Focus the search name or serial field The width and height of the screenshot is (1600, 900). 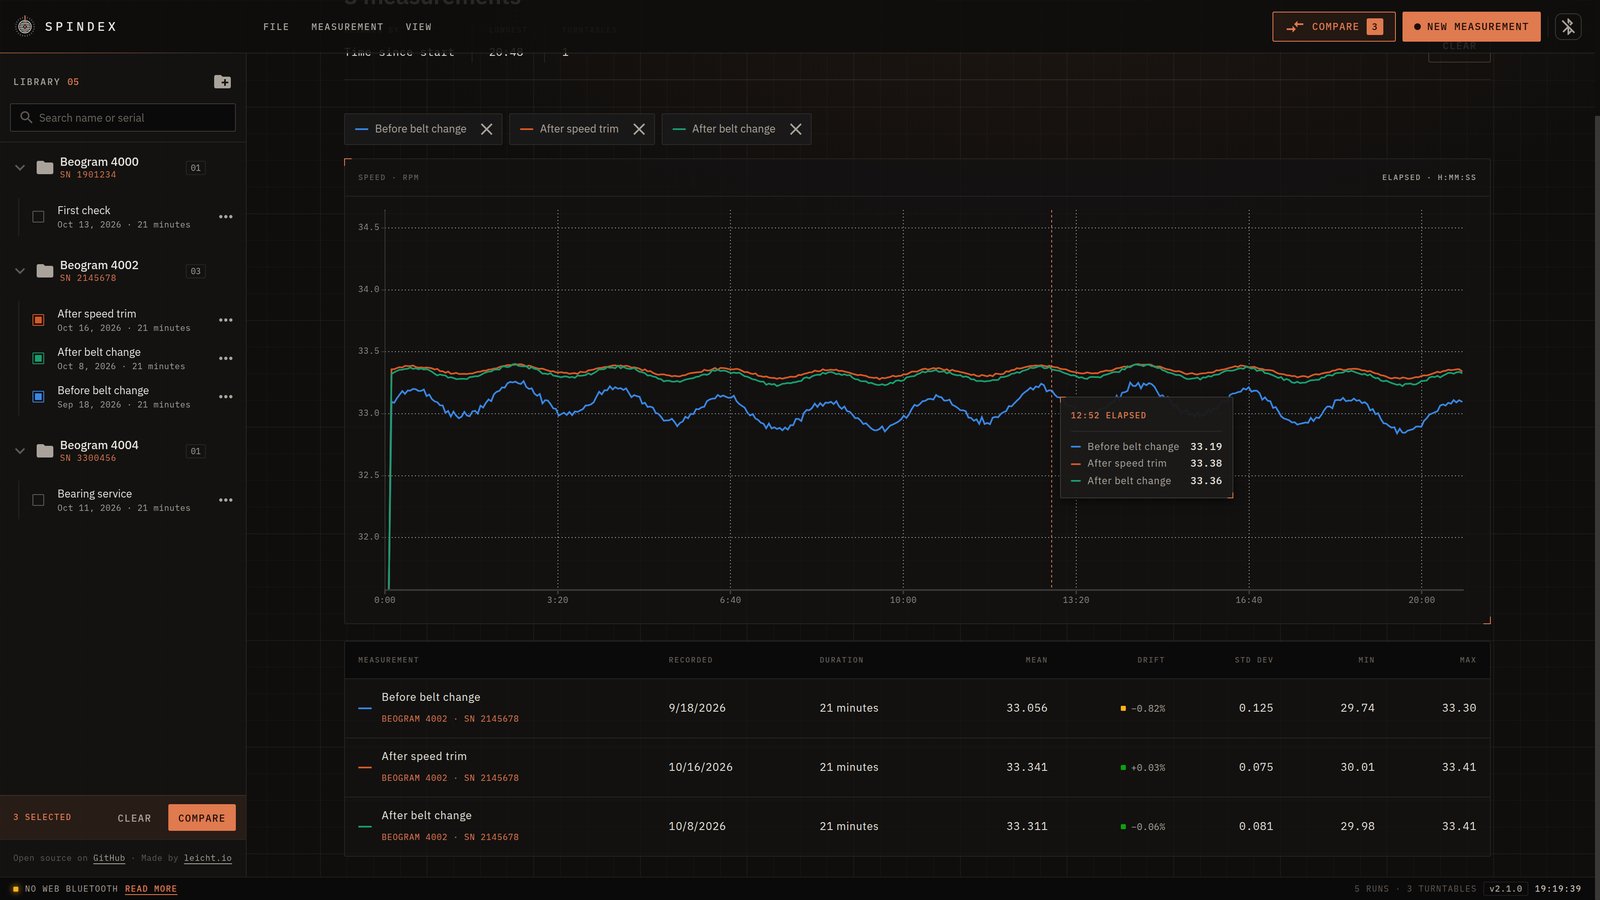(123, 117)
